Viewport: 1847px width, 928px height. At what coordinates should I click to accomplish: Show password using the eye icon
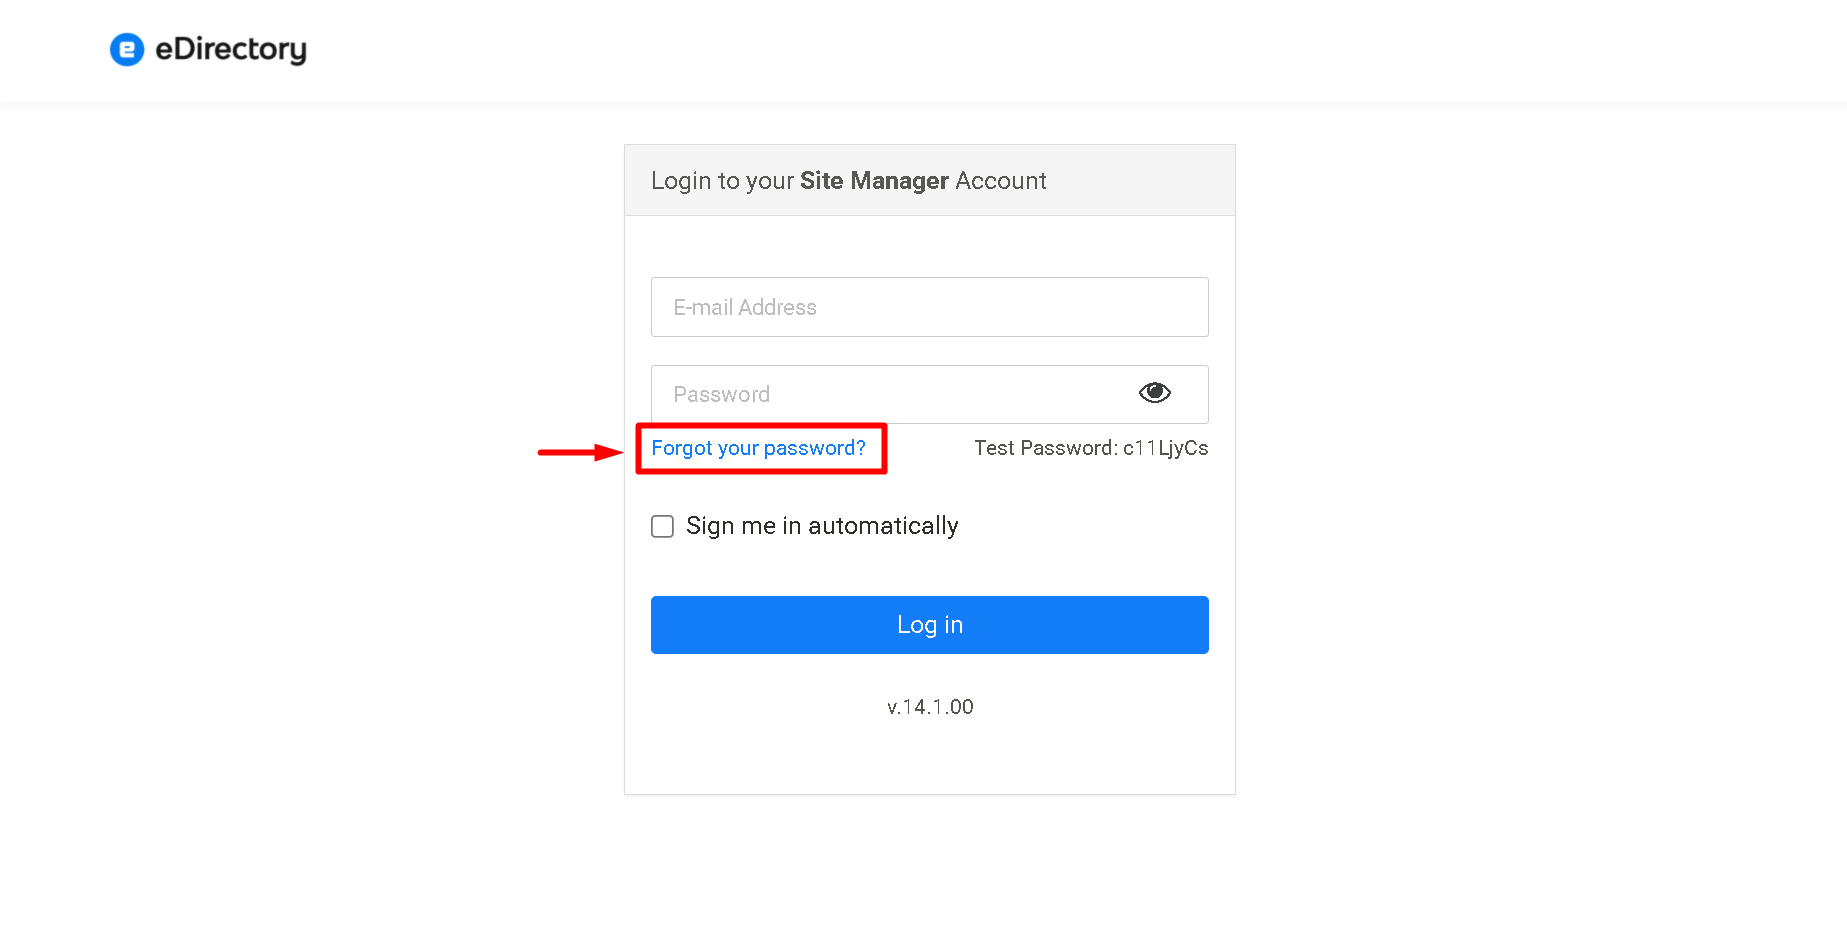click(x=1154, y=393)
